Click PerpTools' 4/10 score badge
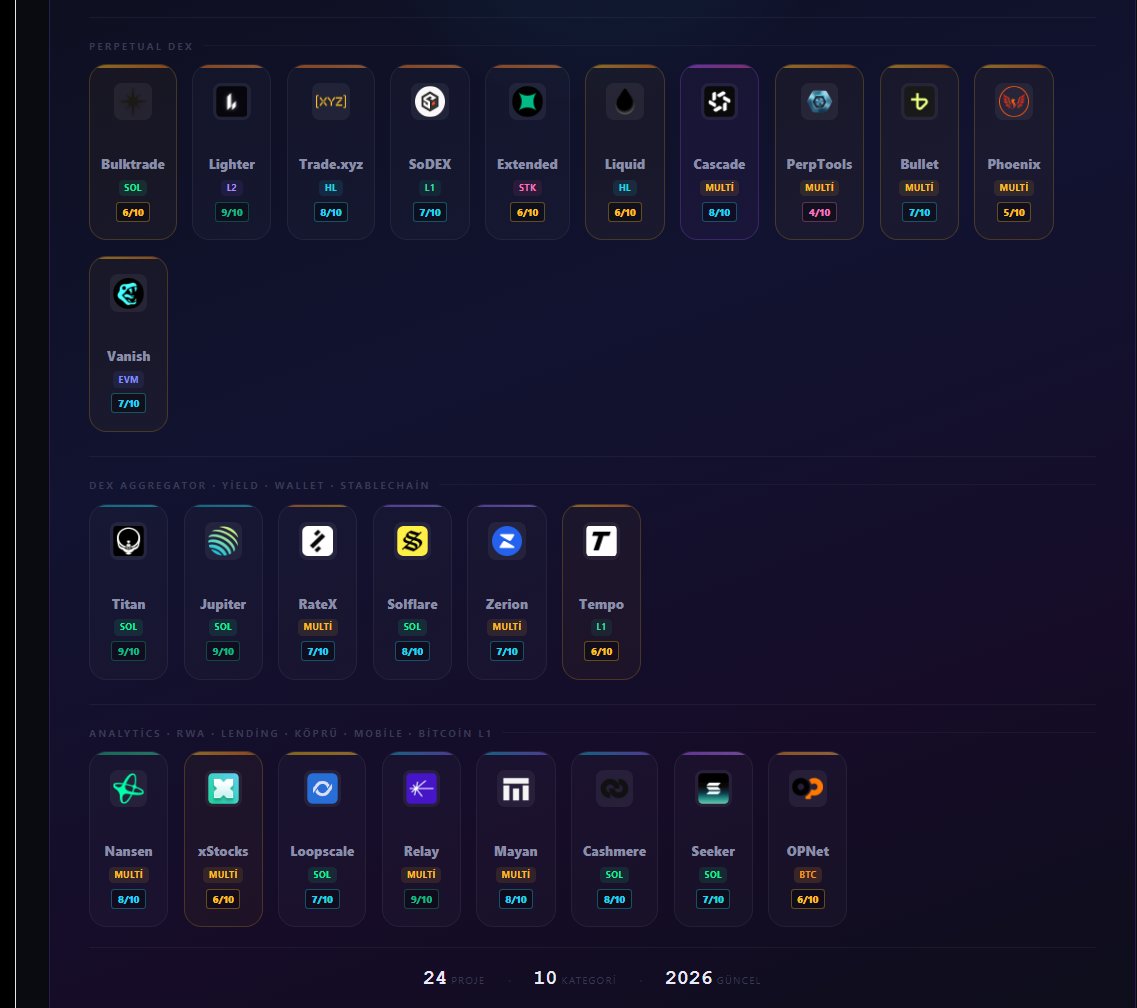 point(819,212)
